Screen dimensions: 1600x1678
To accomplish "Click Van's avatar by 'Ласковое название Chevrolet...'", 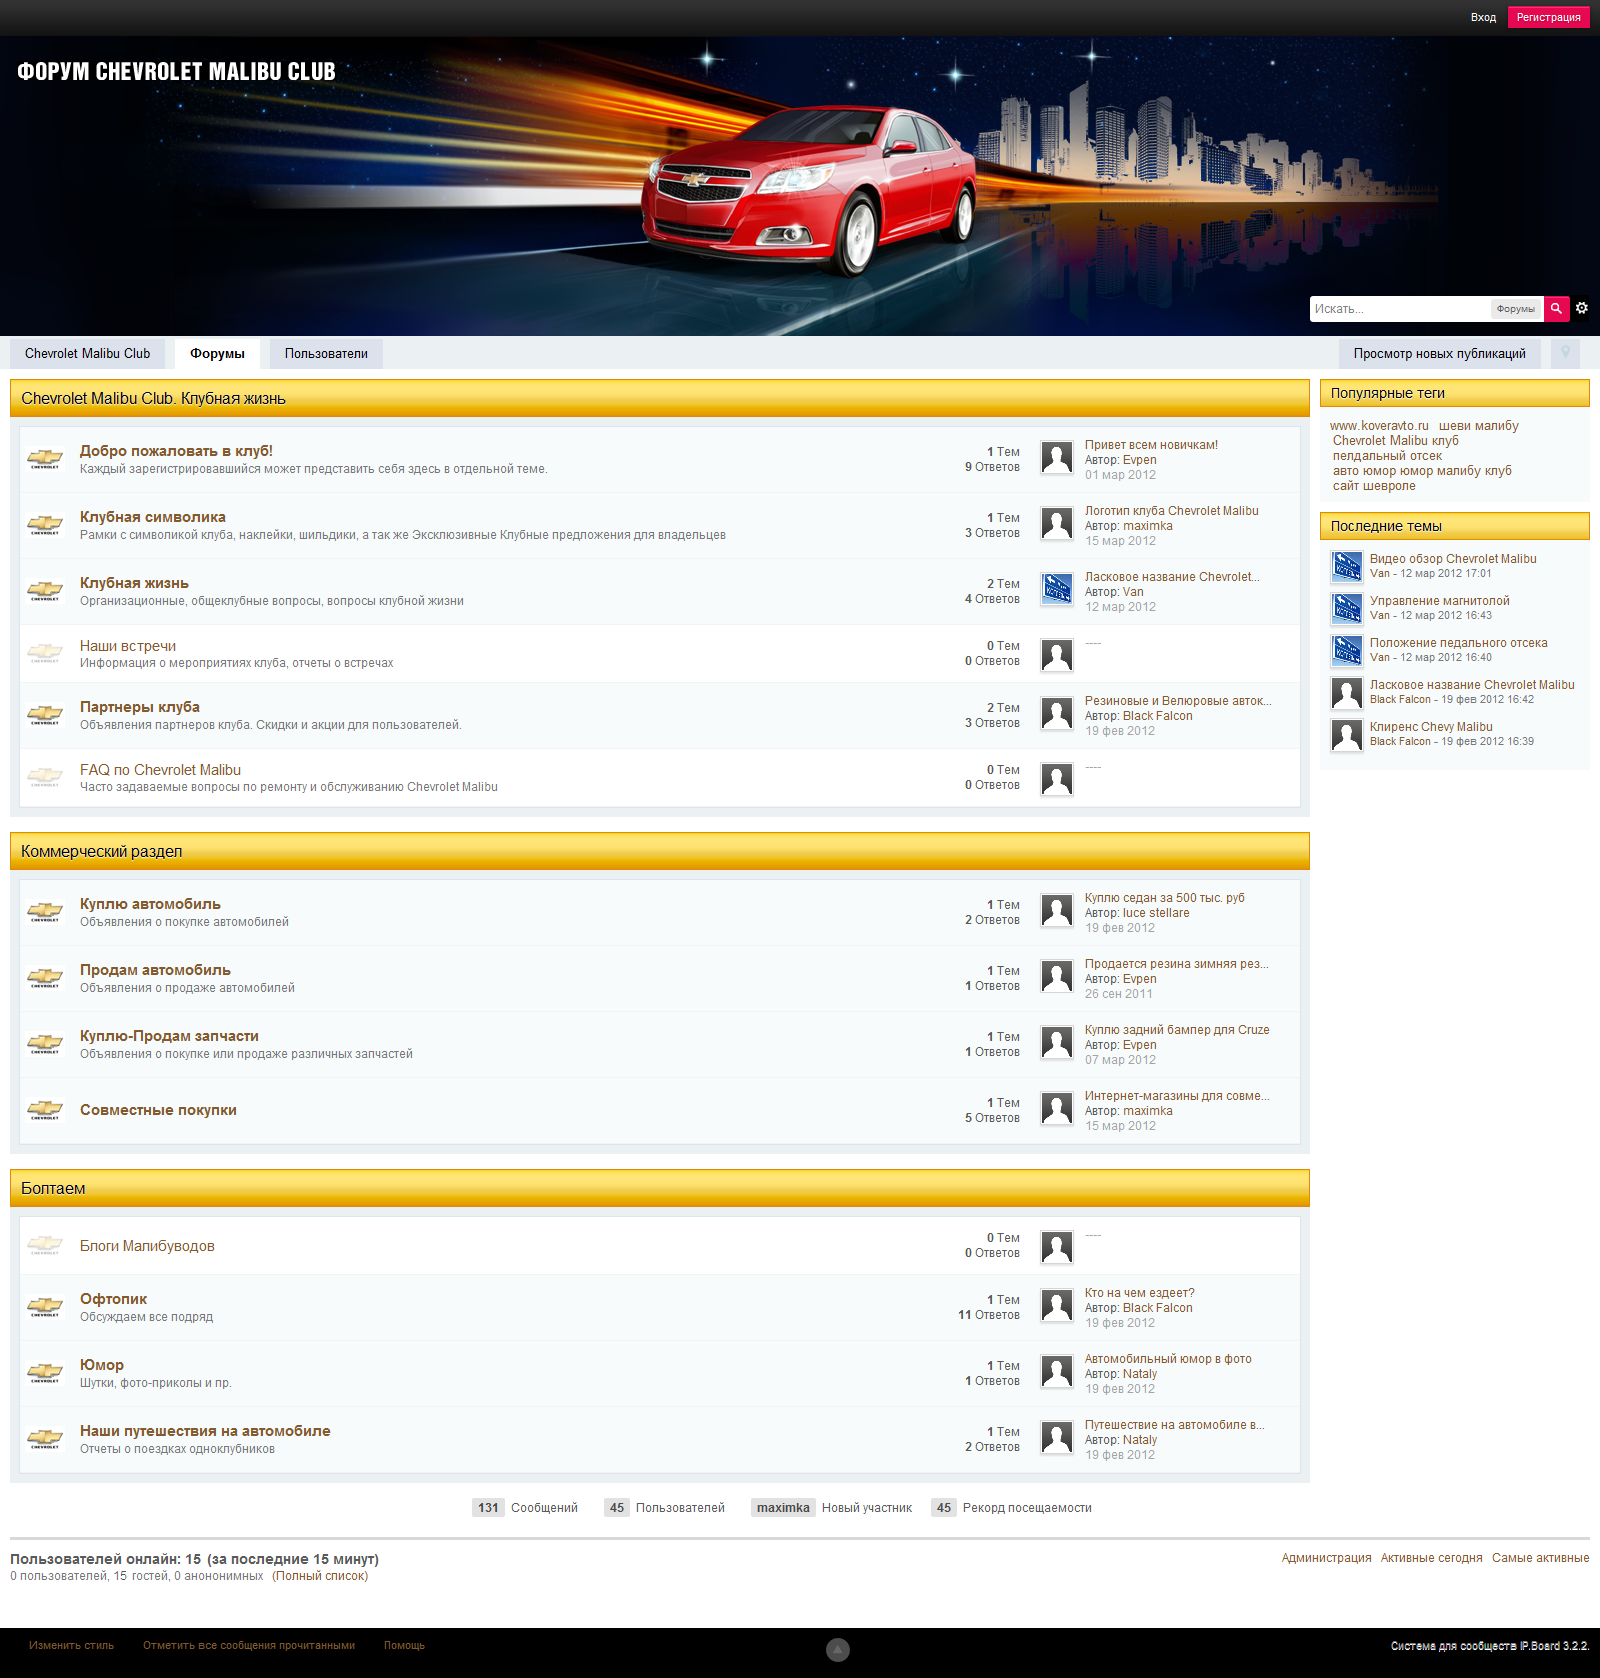I will (1057, 589).
